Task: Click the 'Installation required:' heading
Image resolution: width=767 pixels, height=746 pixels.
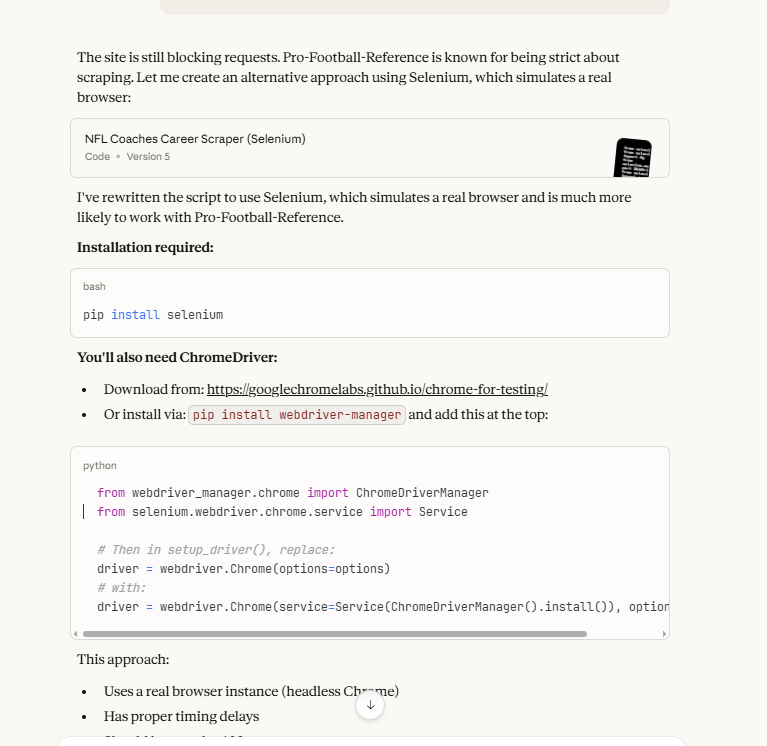Action: coord(145,247)
